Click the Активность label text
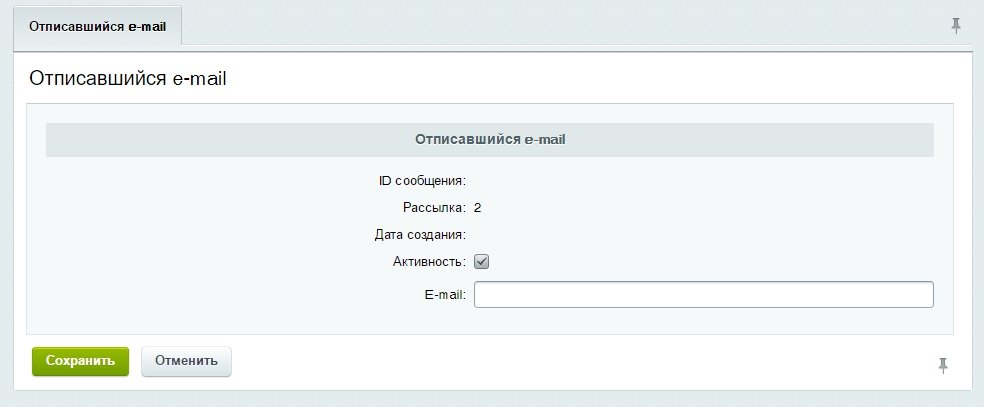The height and width of the screenshot is (407, 984). point(429,262)
